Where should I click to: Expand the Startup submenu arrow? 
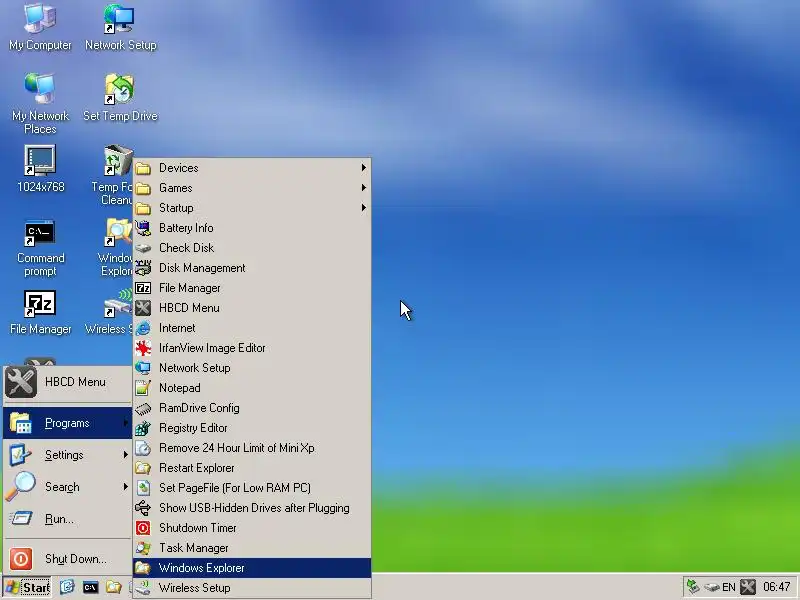coord(363,208)
